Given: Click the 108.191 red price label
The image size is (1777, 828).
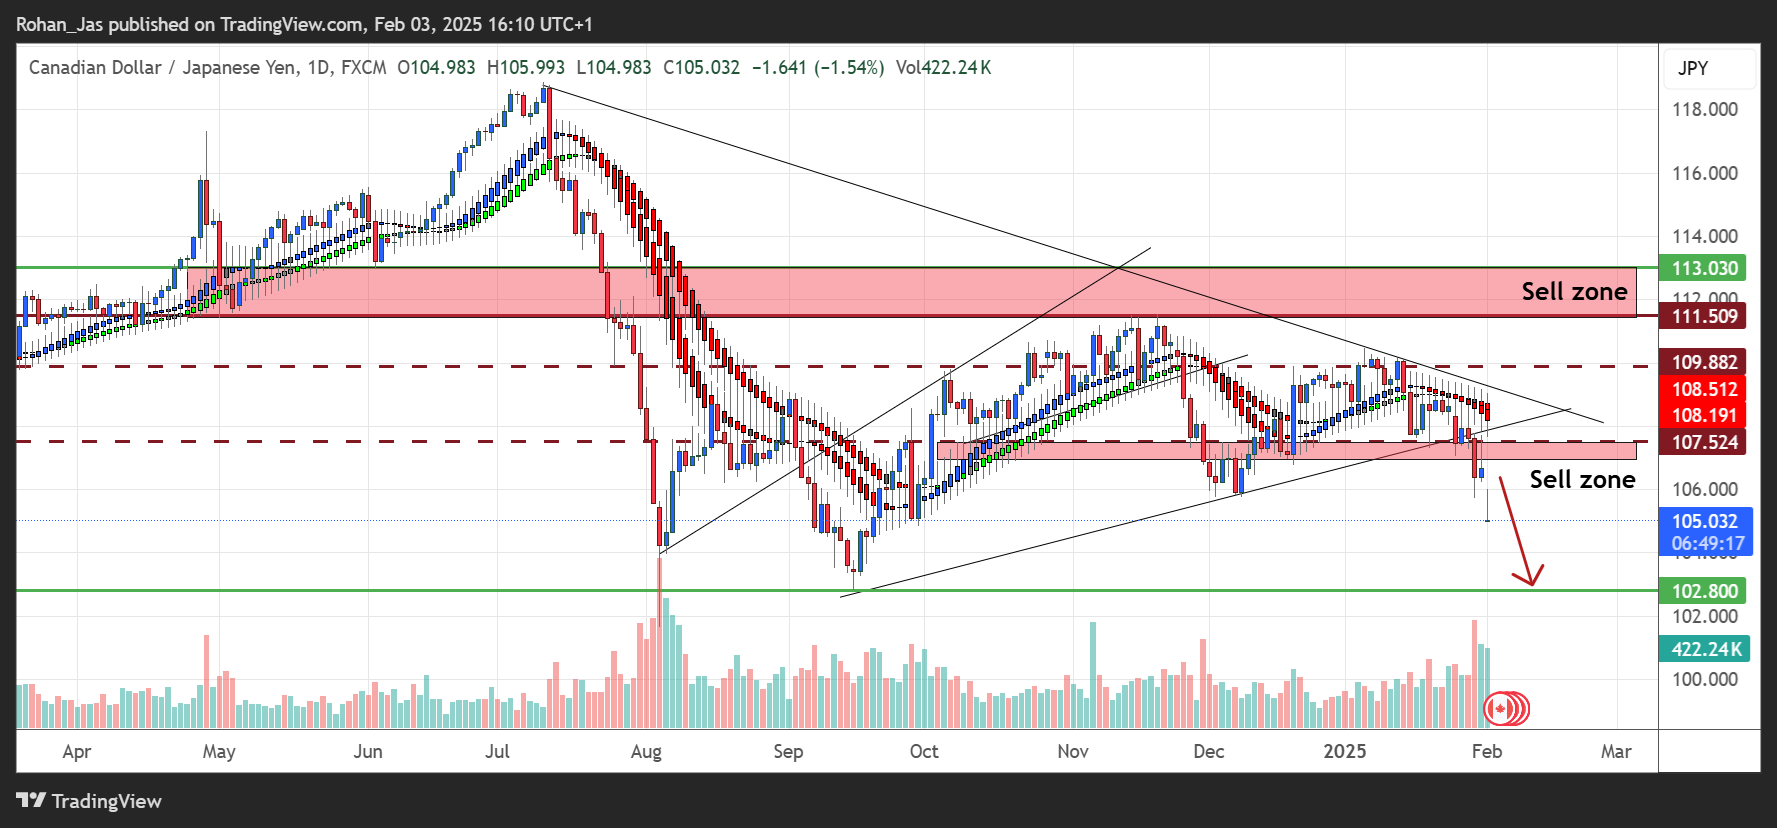Looking at the screenshot, I should [1704, 415].
